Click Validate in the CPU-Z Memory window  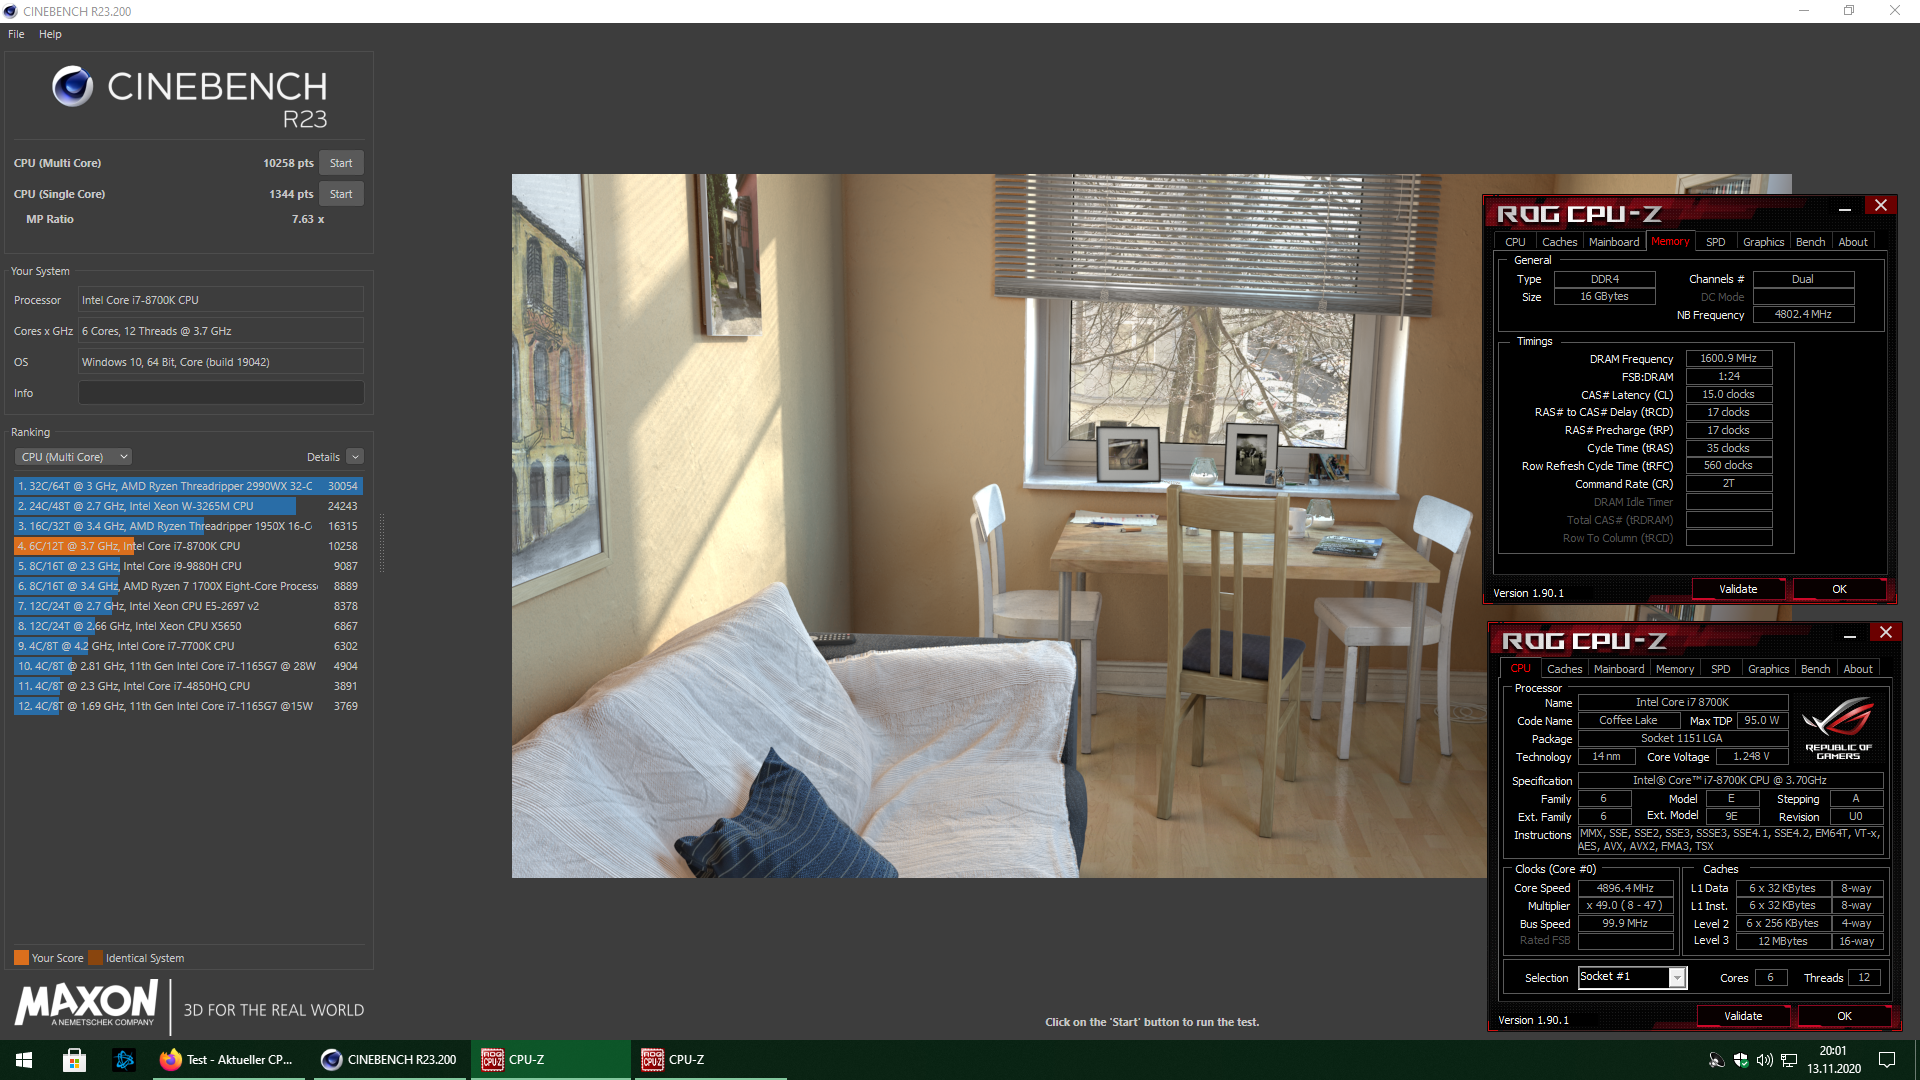coord(1738,589)
